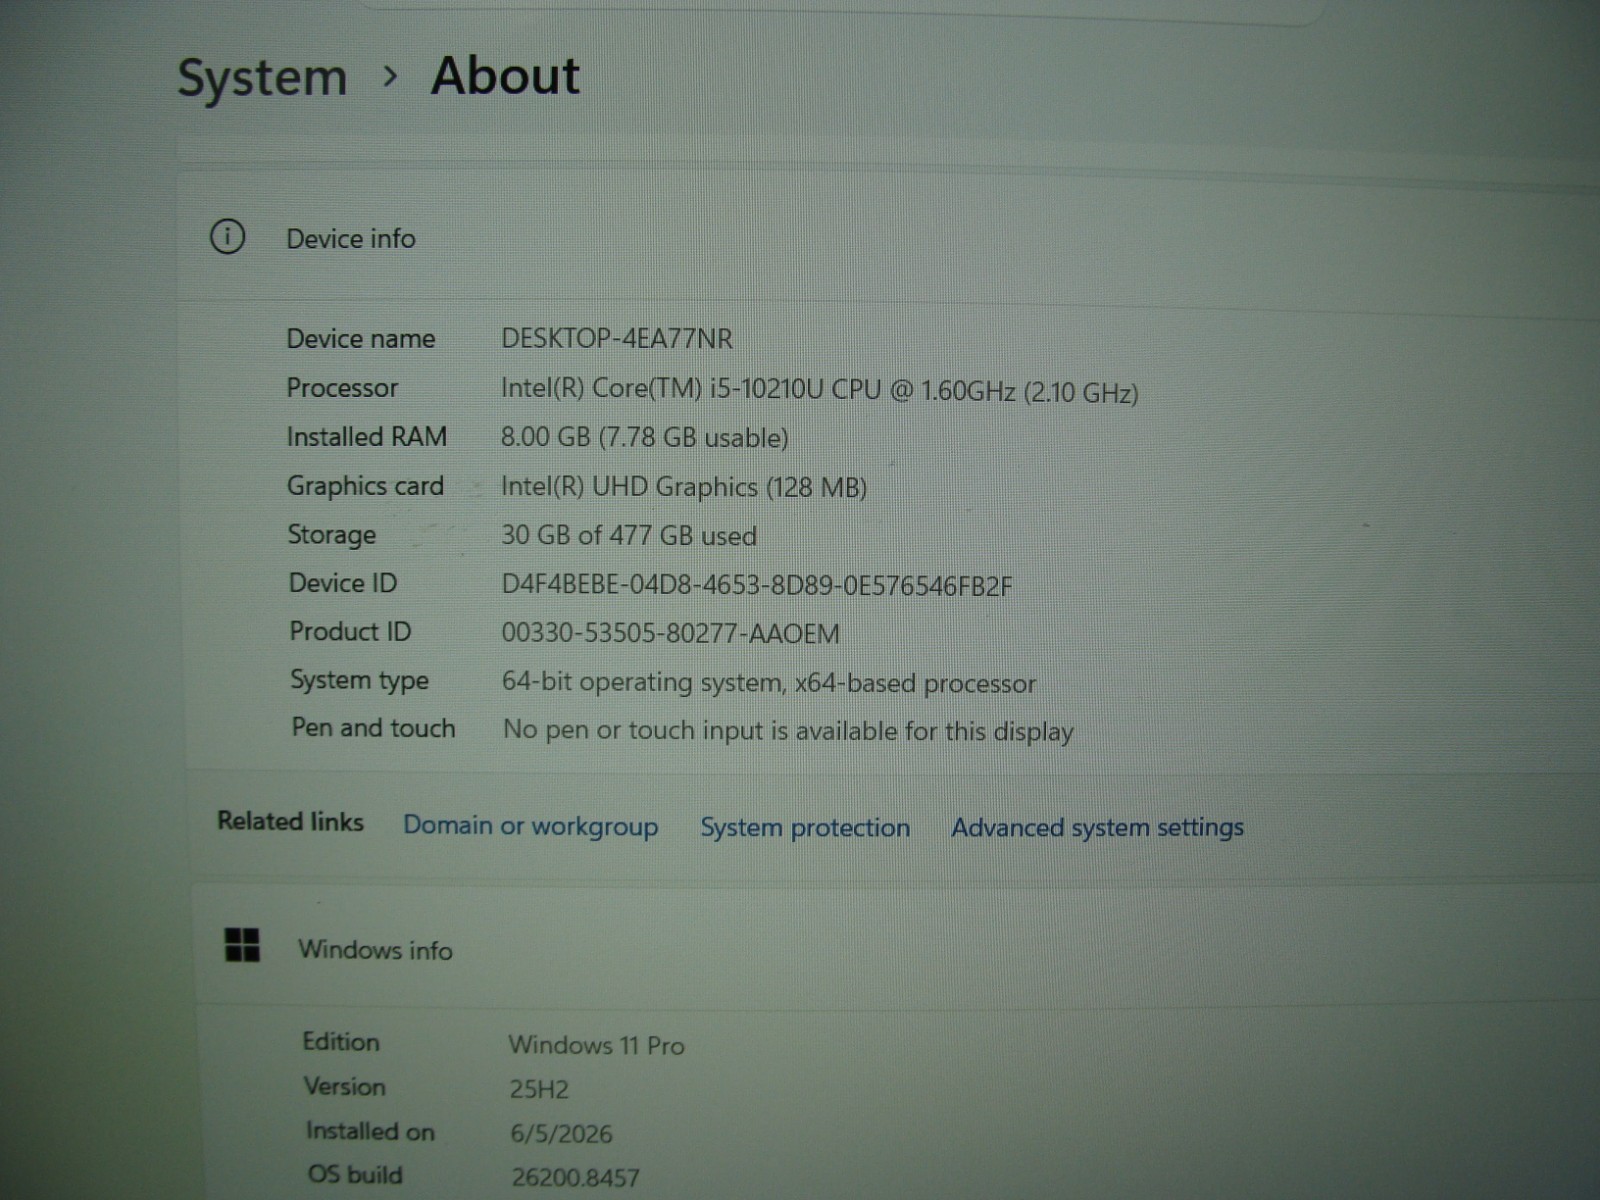Screen dimensions: 1600x1200
Task: Open System protection link
Action: 805,828
